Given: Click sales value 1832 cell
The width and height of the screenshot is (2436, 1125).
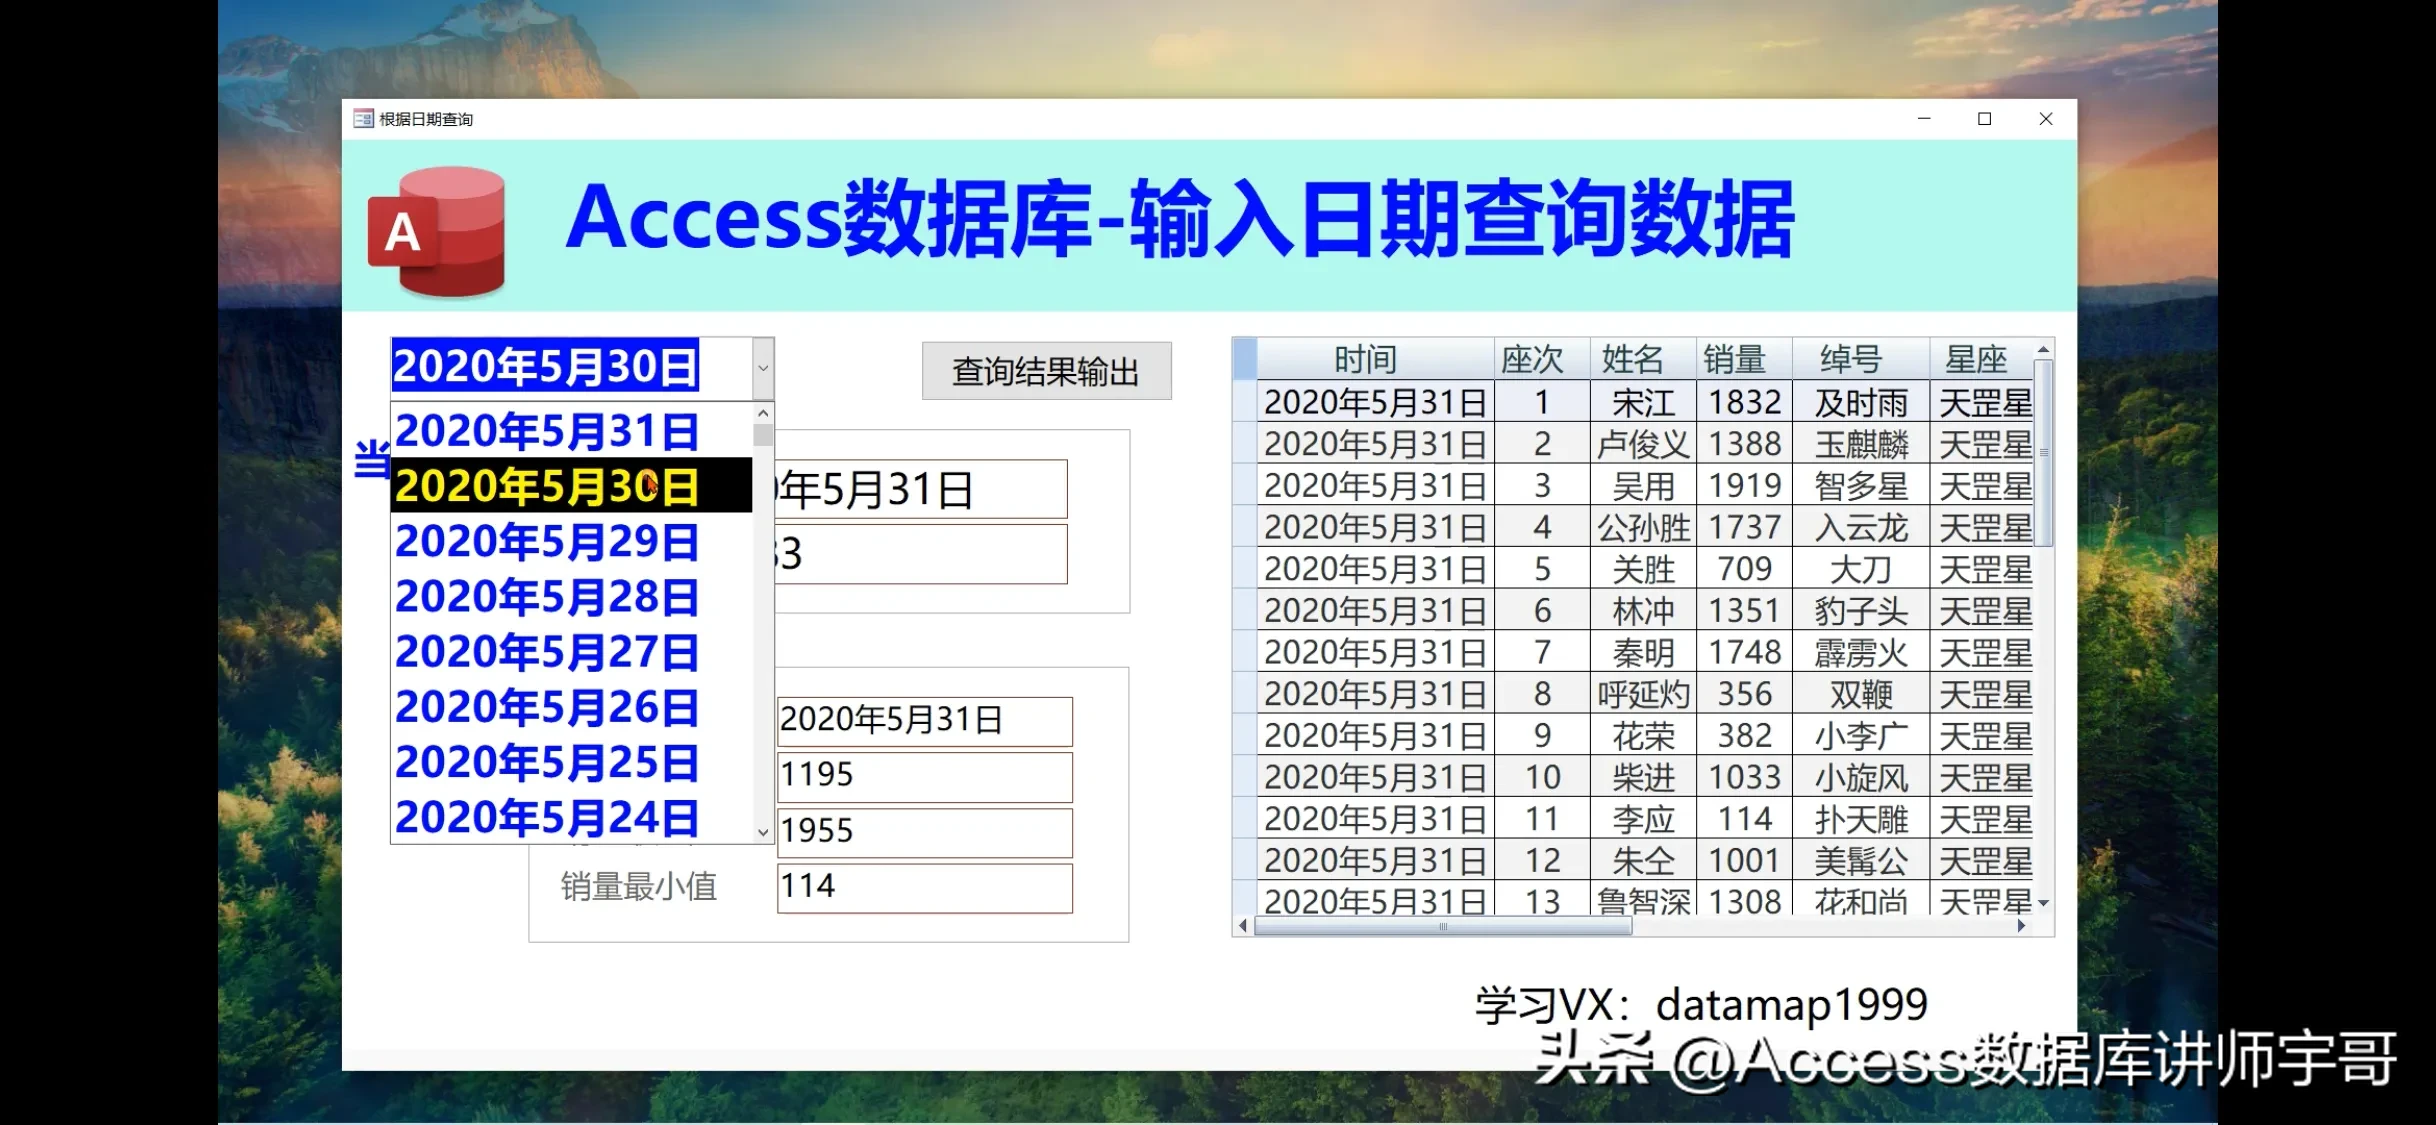Looking at the screenshot, I should pos(1744,402).
